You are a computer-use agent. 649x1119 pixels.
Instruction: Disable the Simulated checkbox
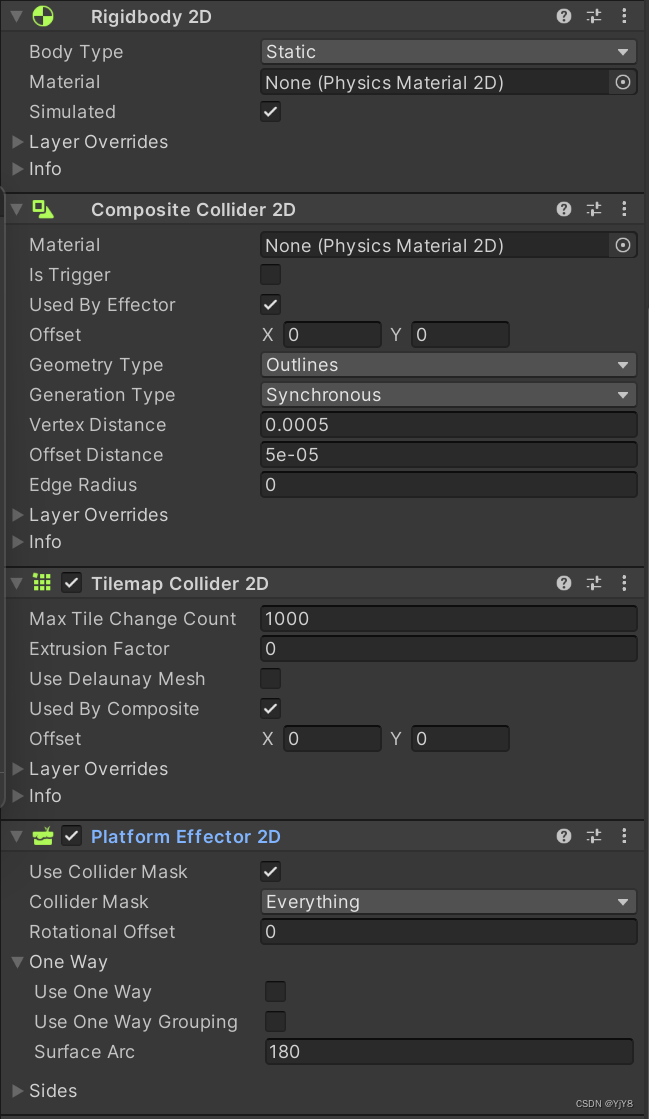(270, 111)
